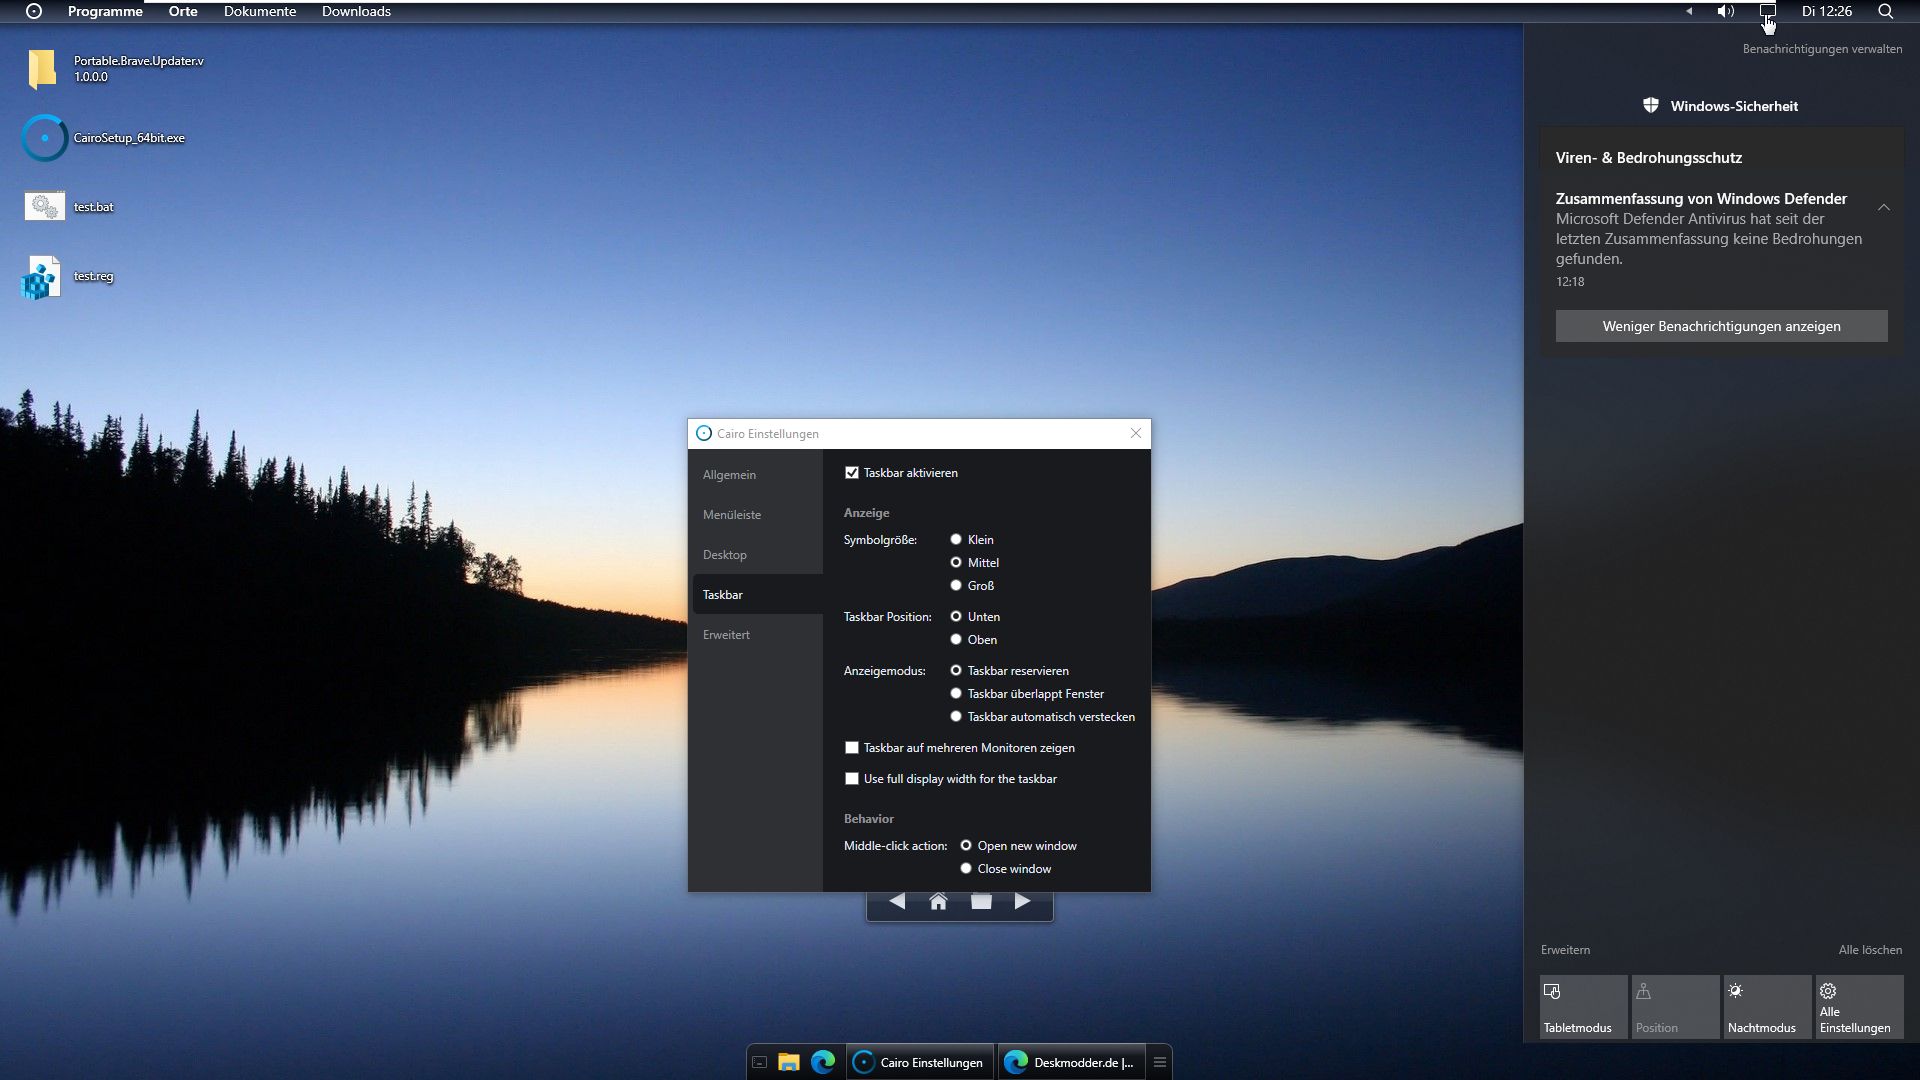
Task: Click Weniger Benachrichtigungen anzeigen
Action: [1721, 326]
